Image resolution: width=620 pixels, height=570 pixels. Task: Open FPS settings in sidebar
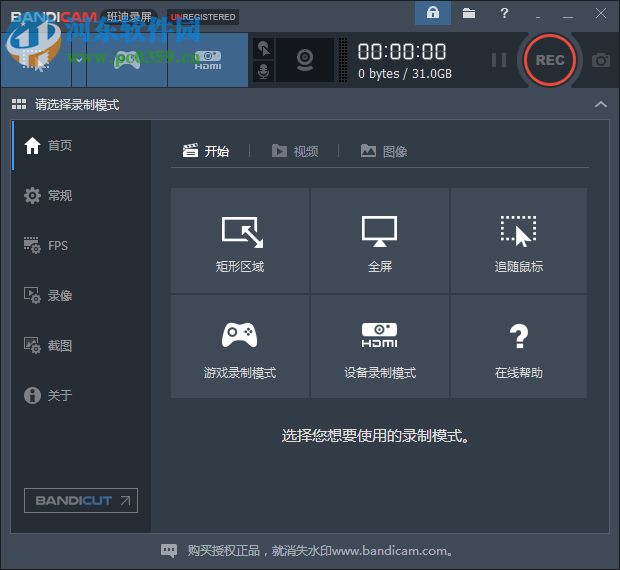[81, 245]
